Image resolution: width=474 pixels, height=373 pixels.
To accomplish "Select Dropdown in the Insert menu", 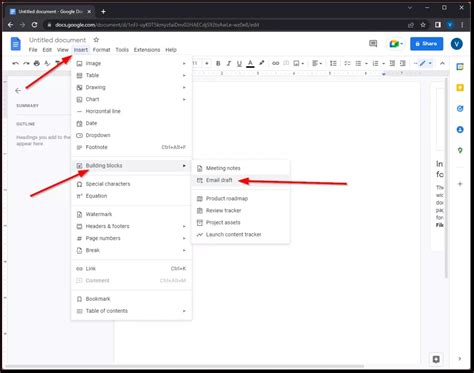I will click(131, 135).
